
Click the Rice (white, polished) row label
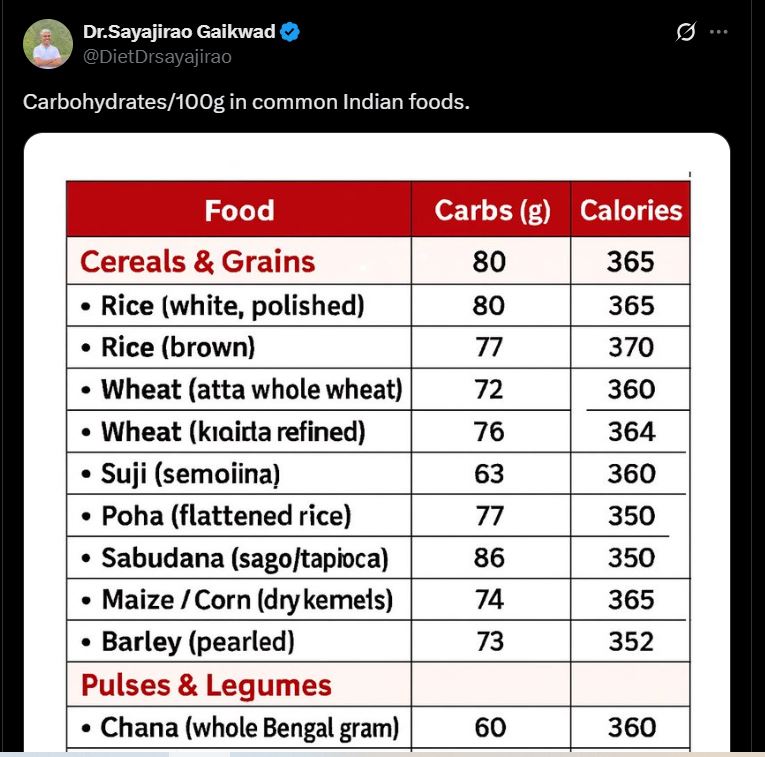coord(232,305)
